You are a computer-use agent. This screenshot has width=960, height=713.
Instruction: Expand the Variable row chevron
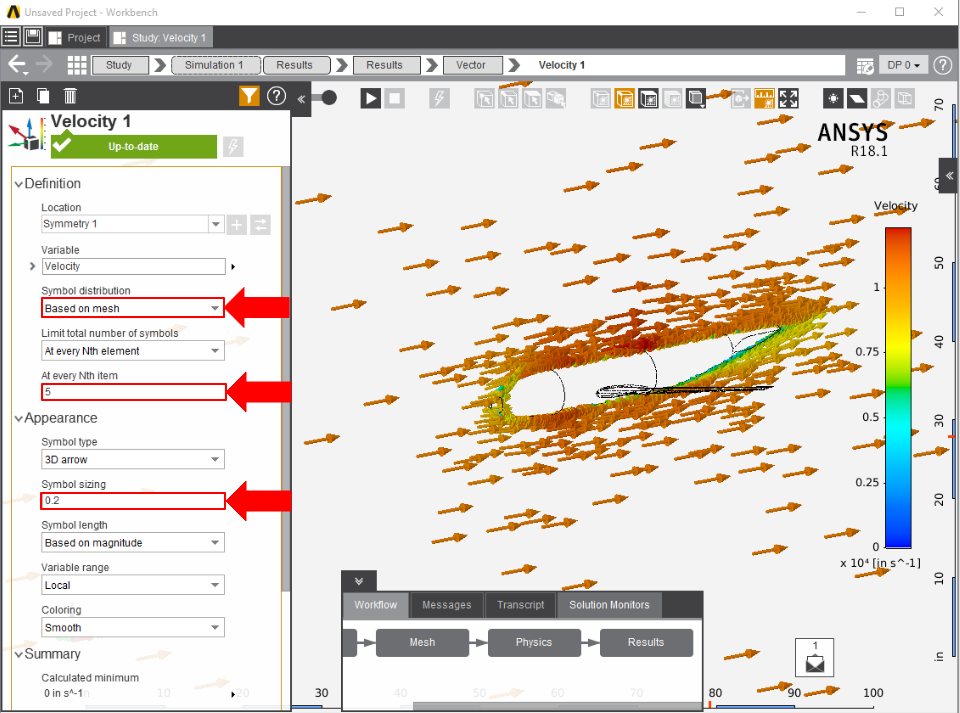(32, 266)
